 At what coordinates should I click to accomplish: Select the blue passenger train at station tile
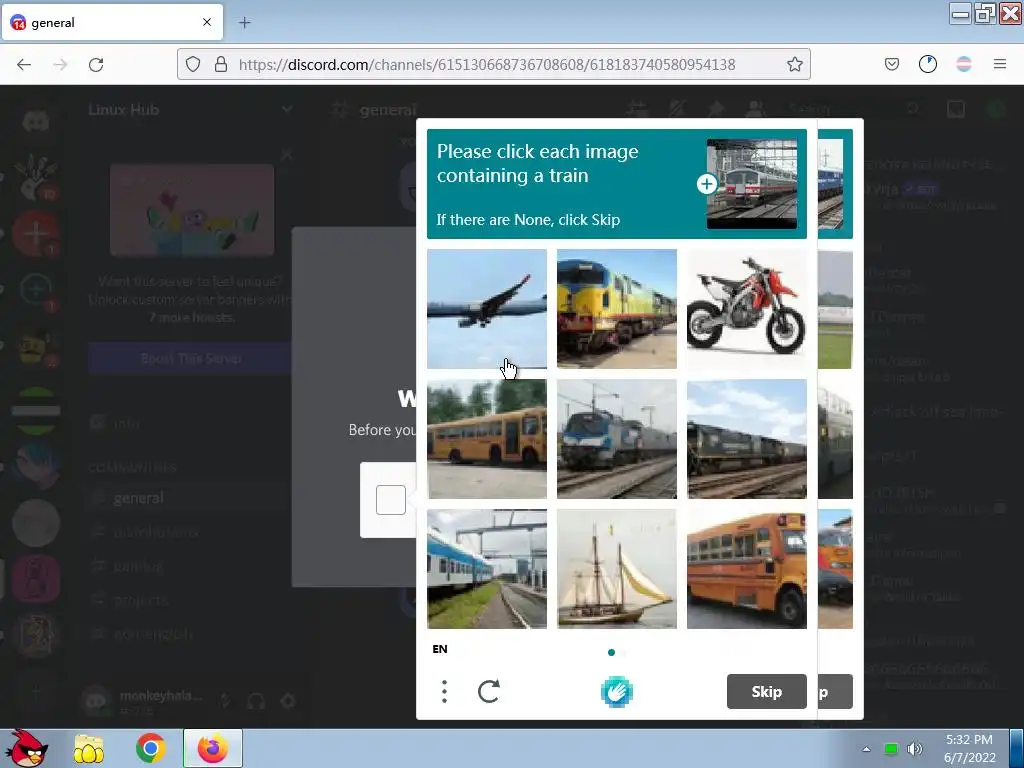click(x=487, y=569)
